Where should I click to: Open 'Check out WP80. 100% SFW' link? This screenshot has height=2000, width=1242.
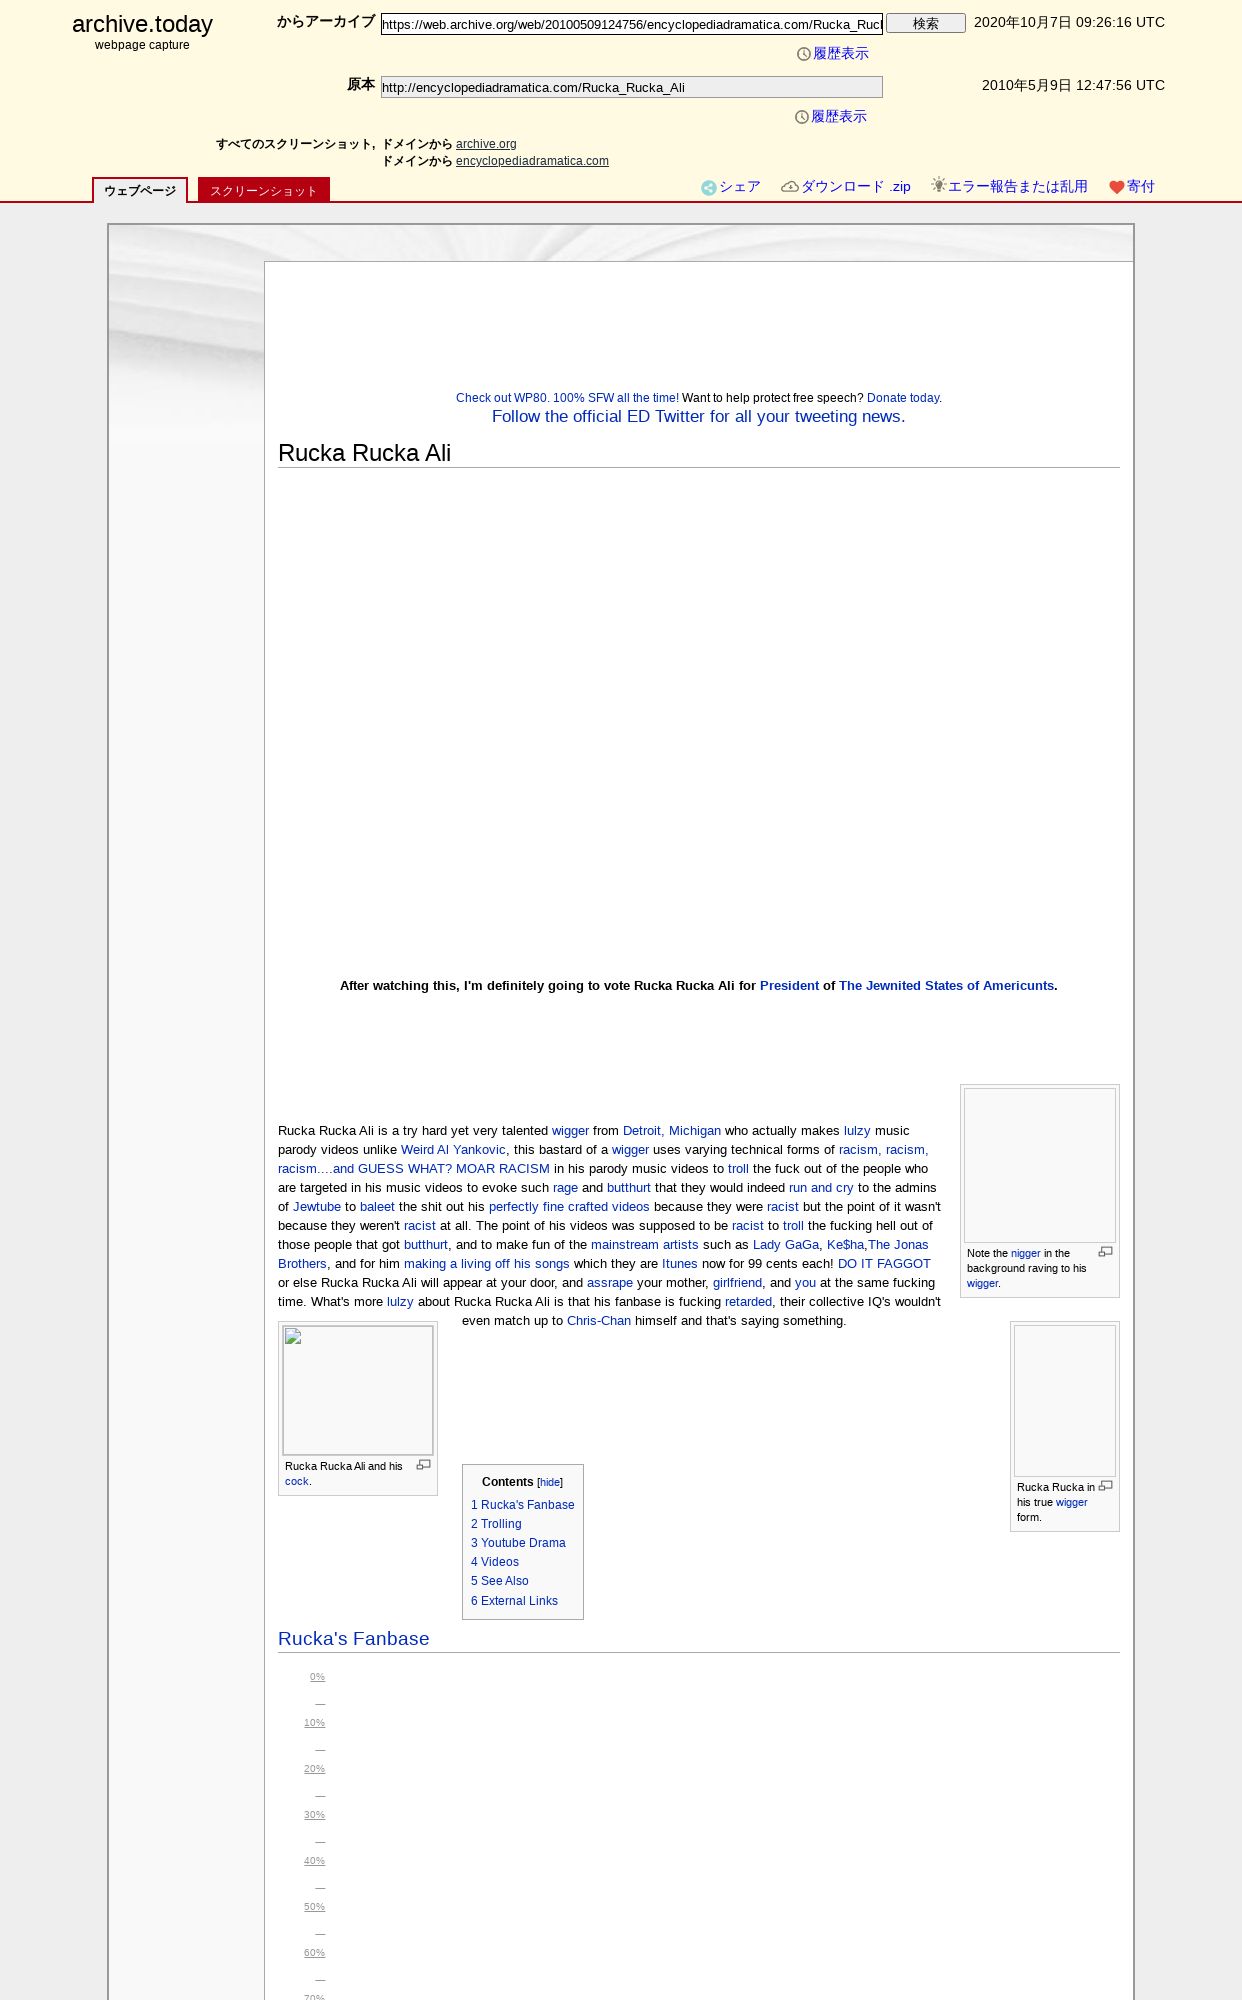click(567, 398)
